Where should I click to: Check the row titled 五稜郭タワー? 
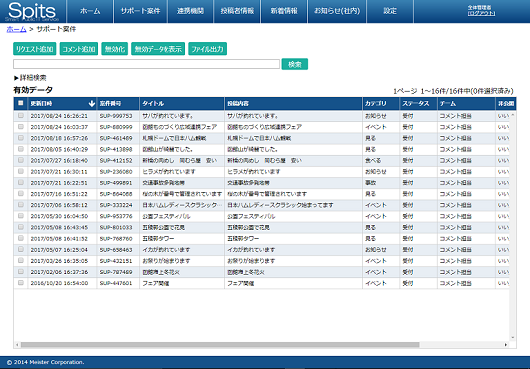[x=21, y=238]
